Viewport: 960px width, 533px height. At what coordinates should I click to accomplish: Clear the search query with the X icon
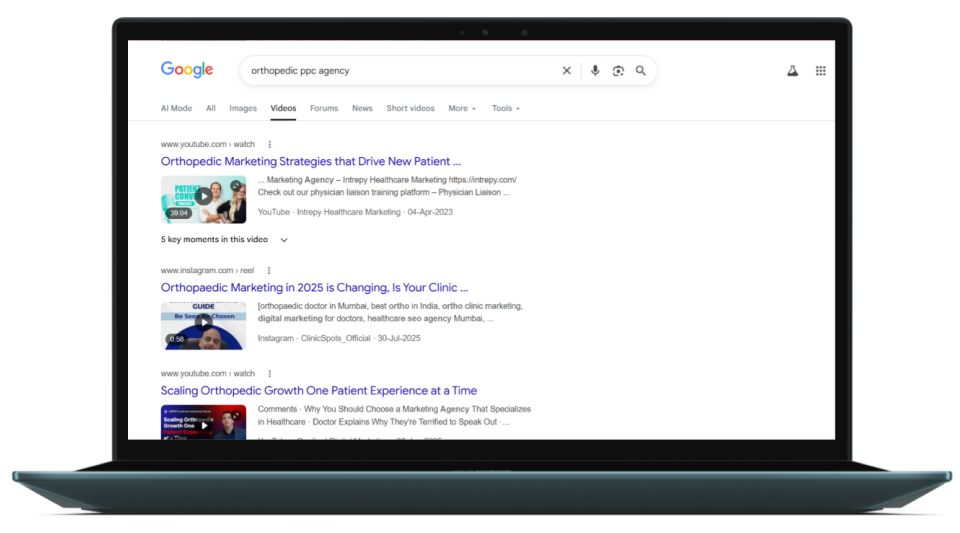(566, 70)
